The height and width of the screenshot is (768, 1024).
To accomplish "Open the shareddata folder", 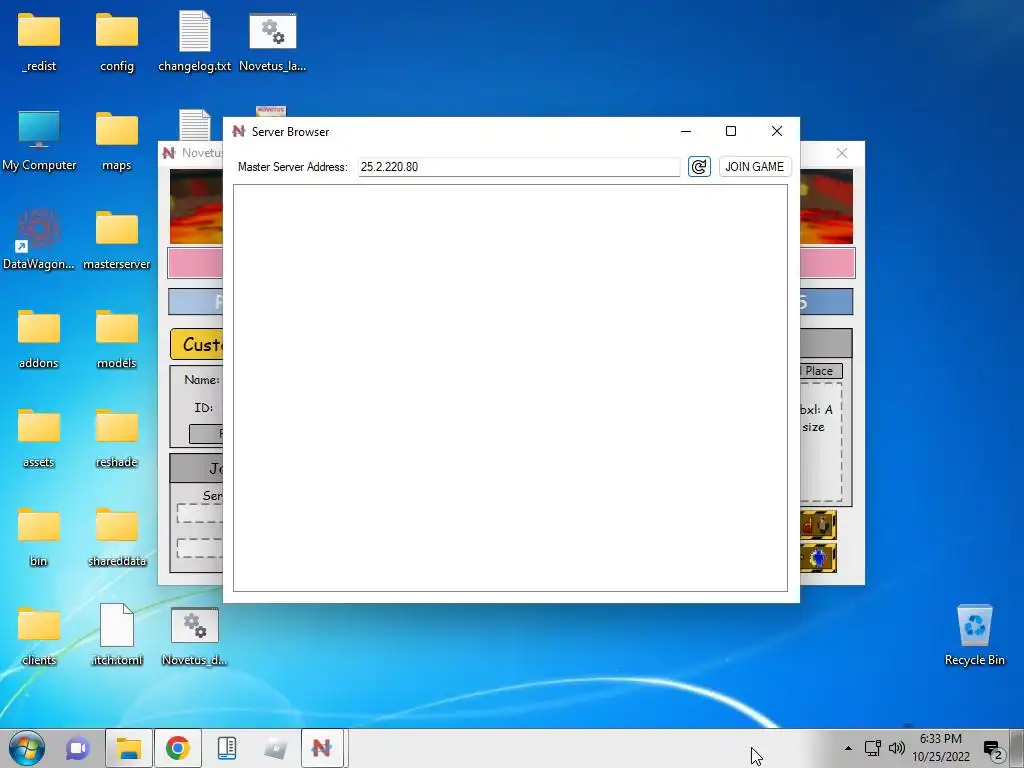I will pos(117,537).
